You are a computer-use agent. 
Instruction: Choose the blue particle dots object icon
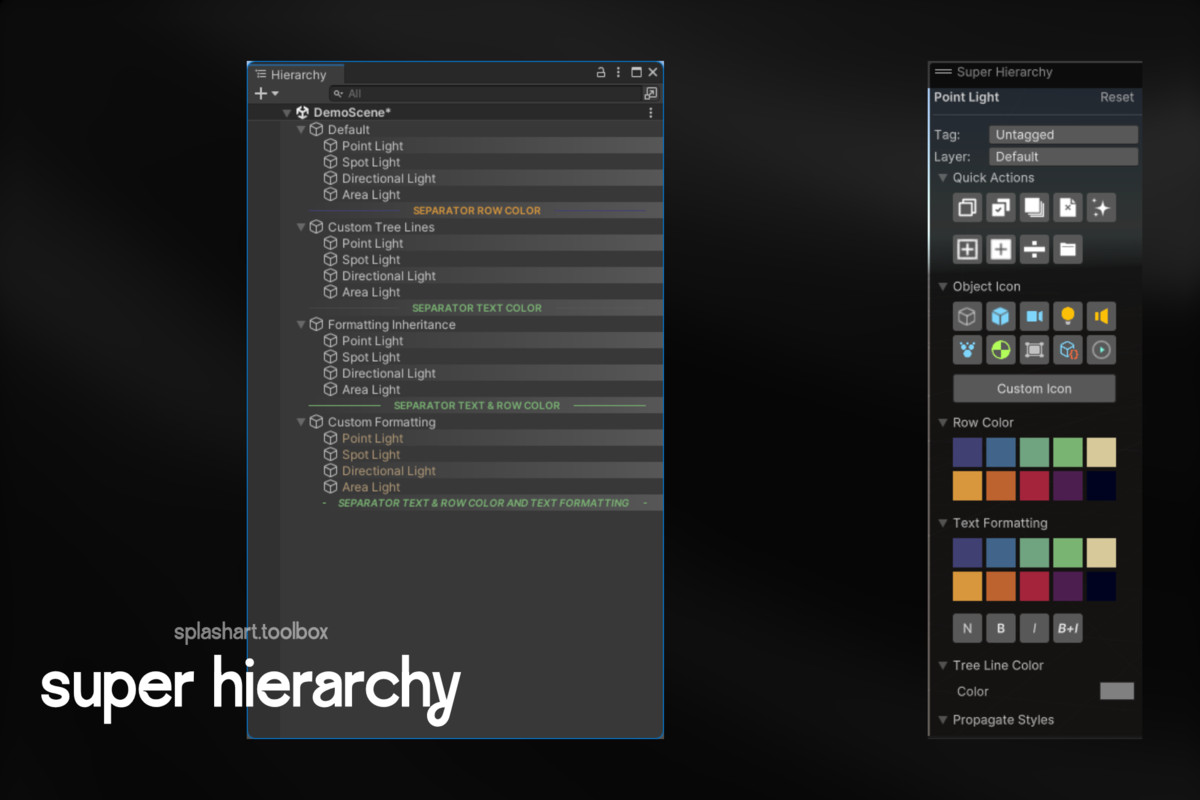[x=967, y=350]
